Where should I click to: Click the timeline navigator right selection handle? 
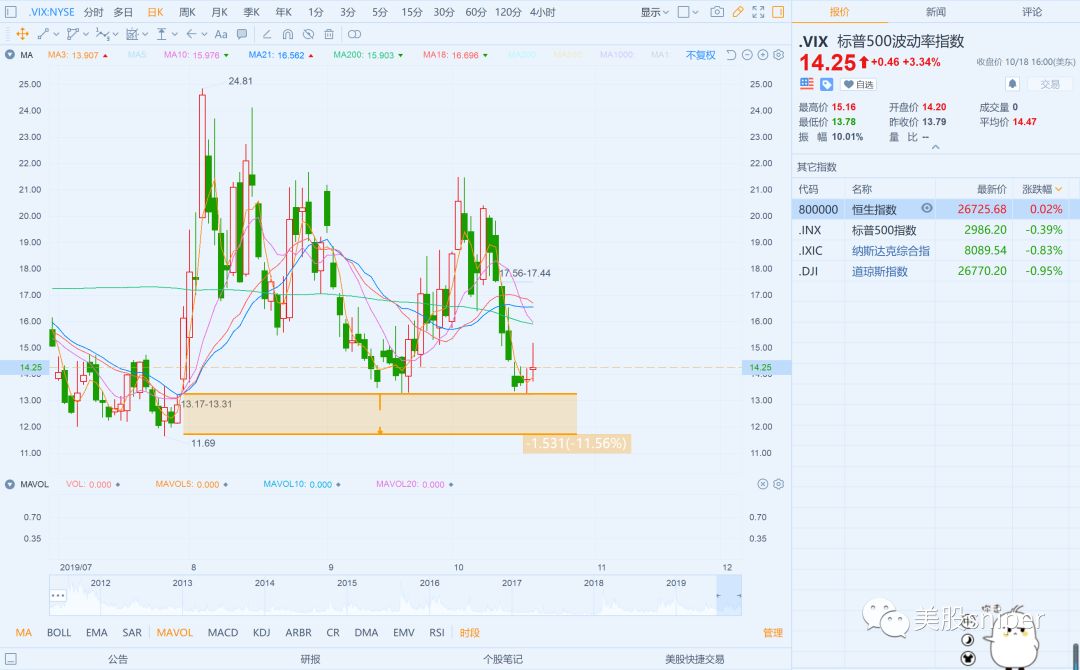[x=738, y=596]
